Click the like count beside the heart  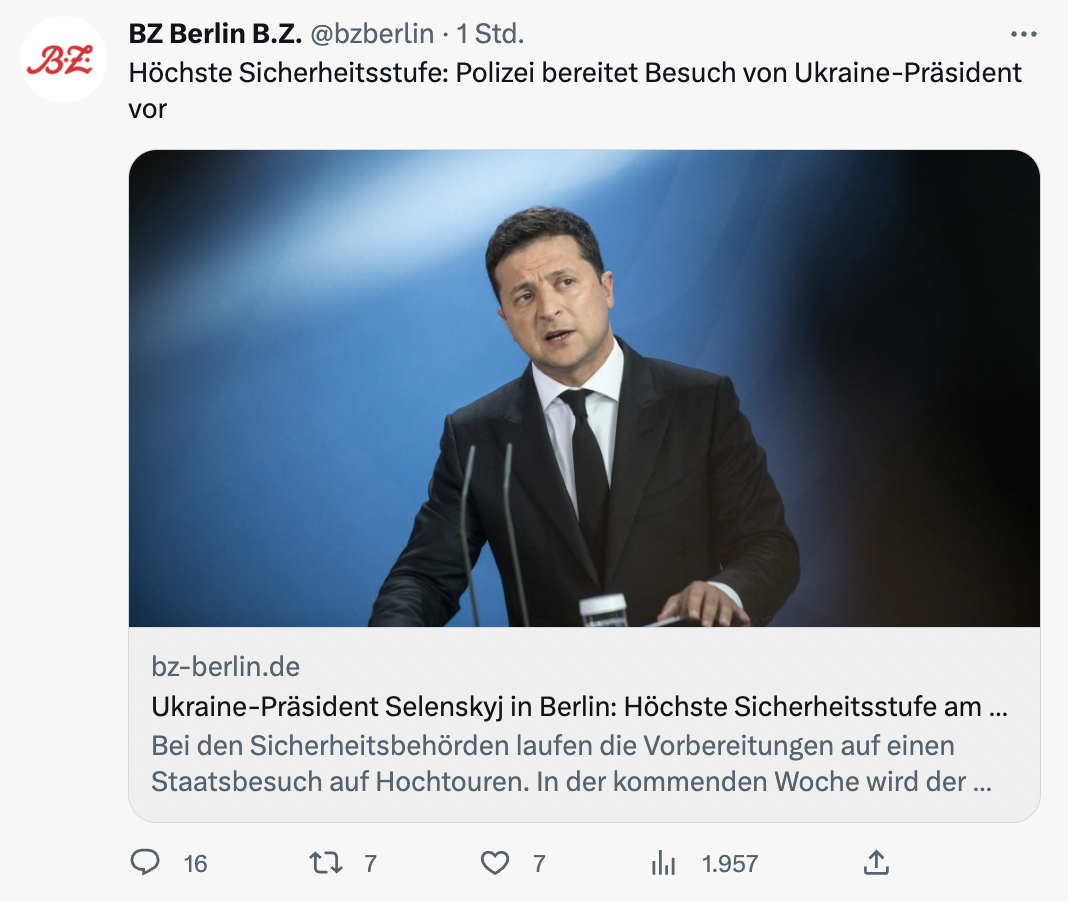pyautogui.click(x=539, y=863)
